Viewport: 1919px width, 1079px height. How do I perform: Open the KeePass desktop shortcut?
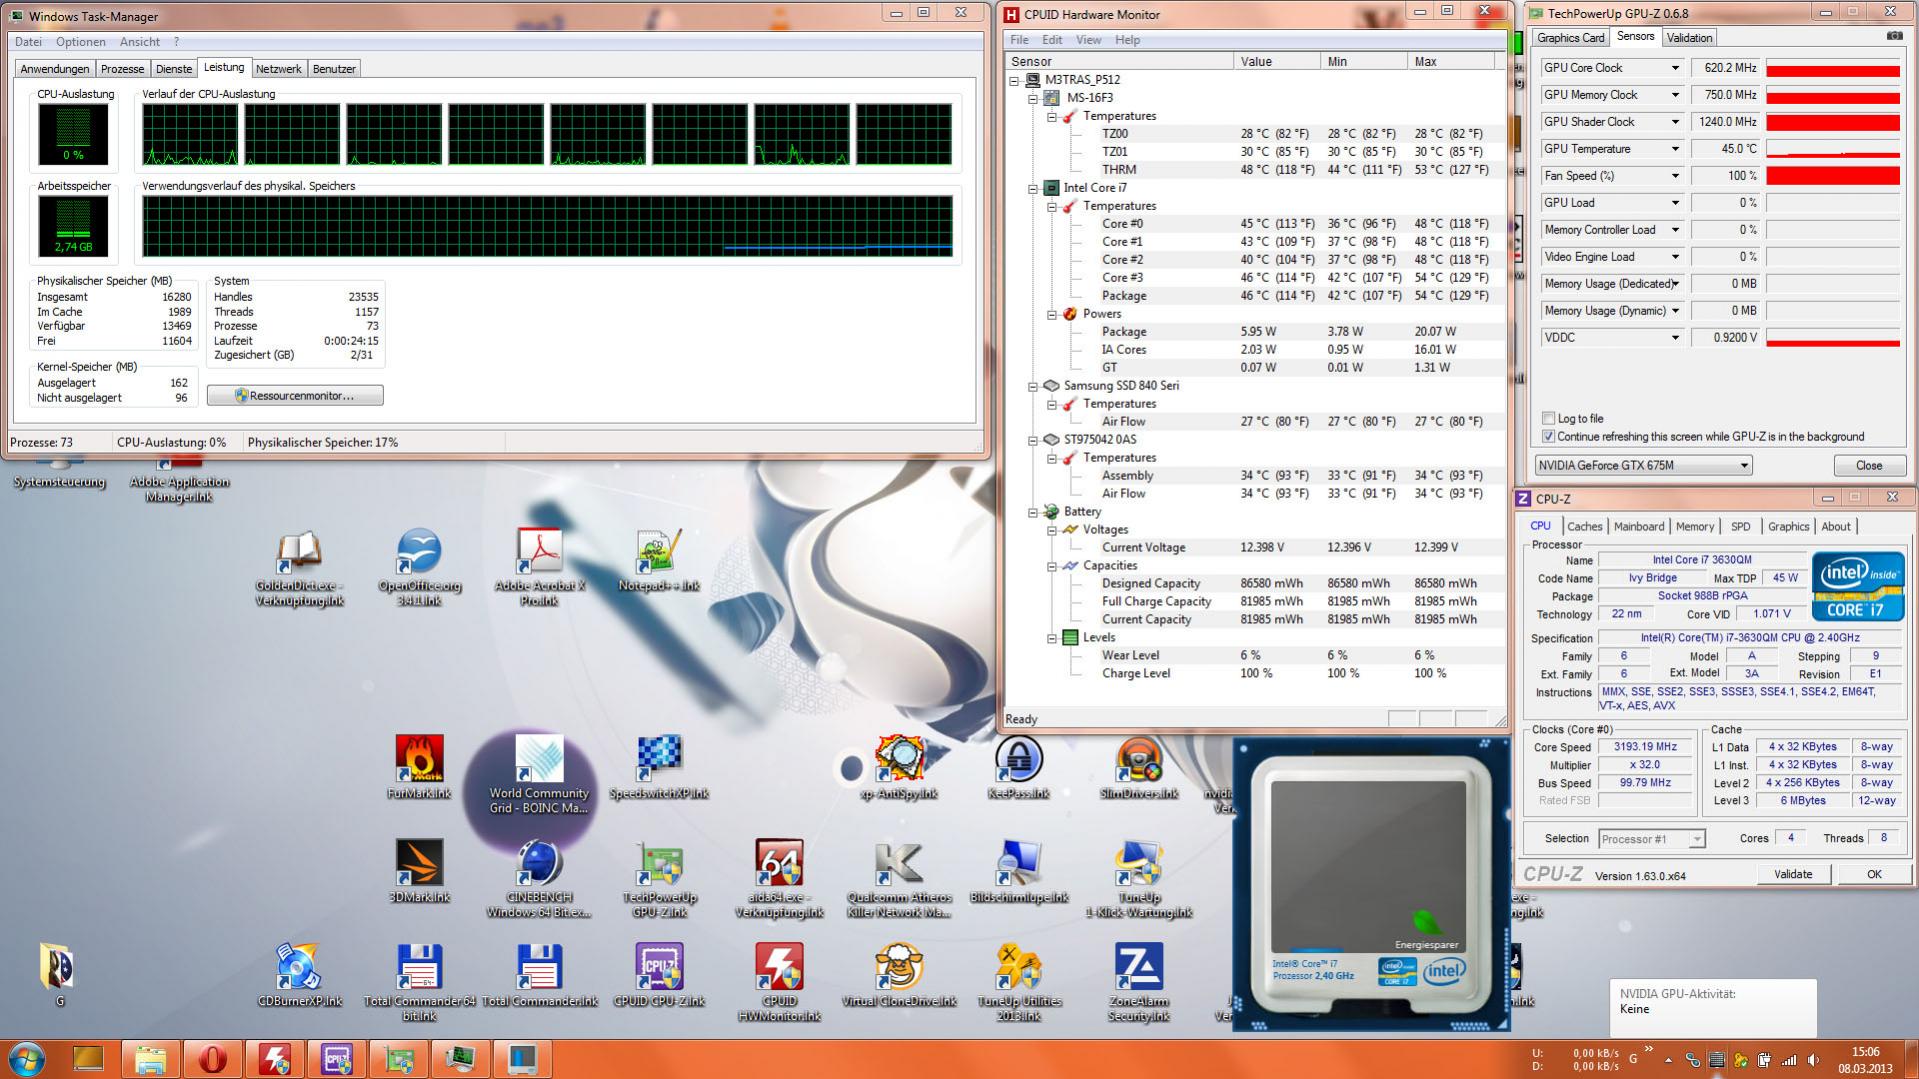[x=1018, y=767]
